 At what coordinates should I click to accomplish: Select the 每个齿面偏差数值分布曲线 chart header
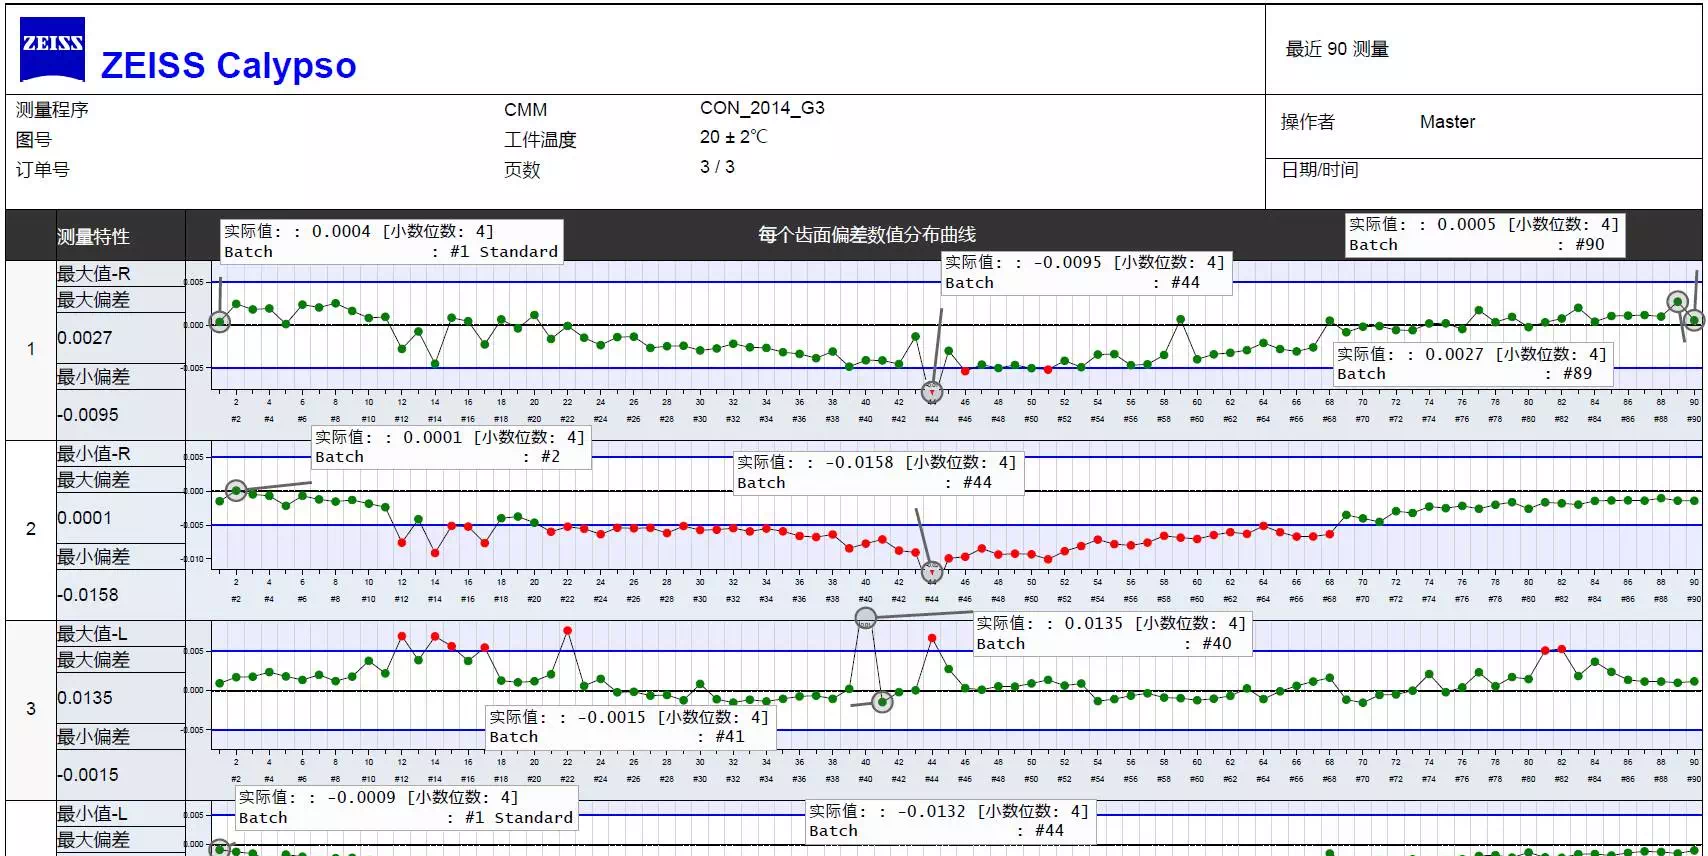[x=866, y=235]
